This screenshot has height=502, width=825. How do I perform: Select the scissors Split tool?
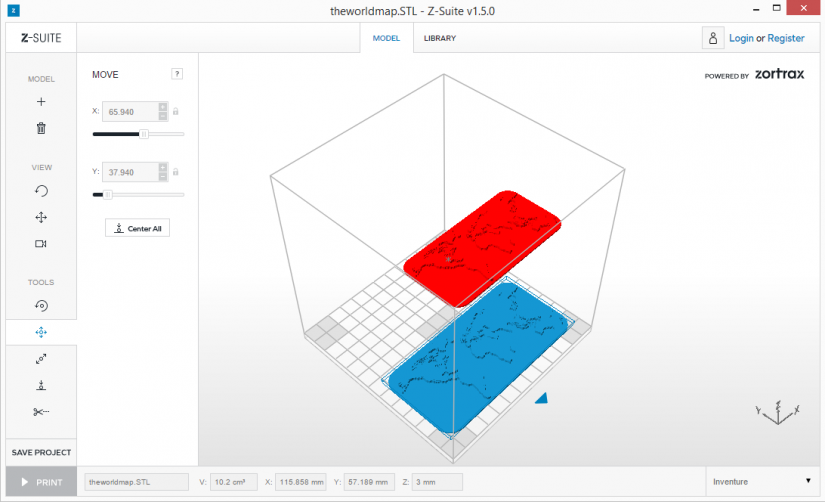coord(41,411)
